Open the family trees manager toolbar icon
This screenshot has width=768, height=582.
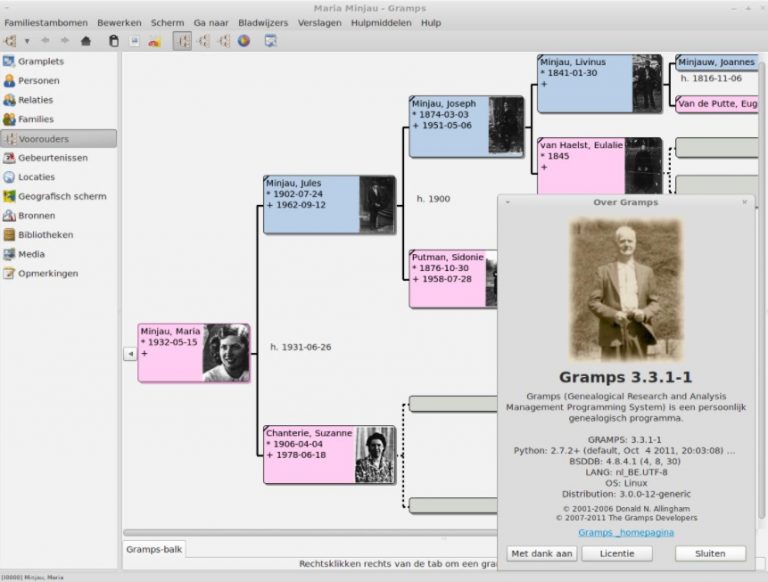[10, 41]
